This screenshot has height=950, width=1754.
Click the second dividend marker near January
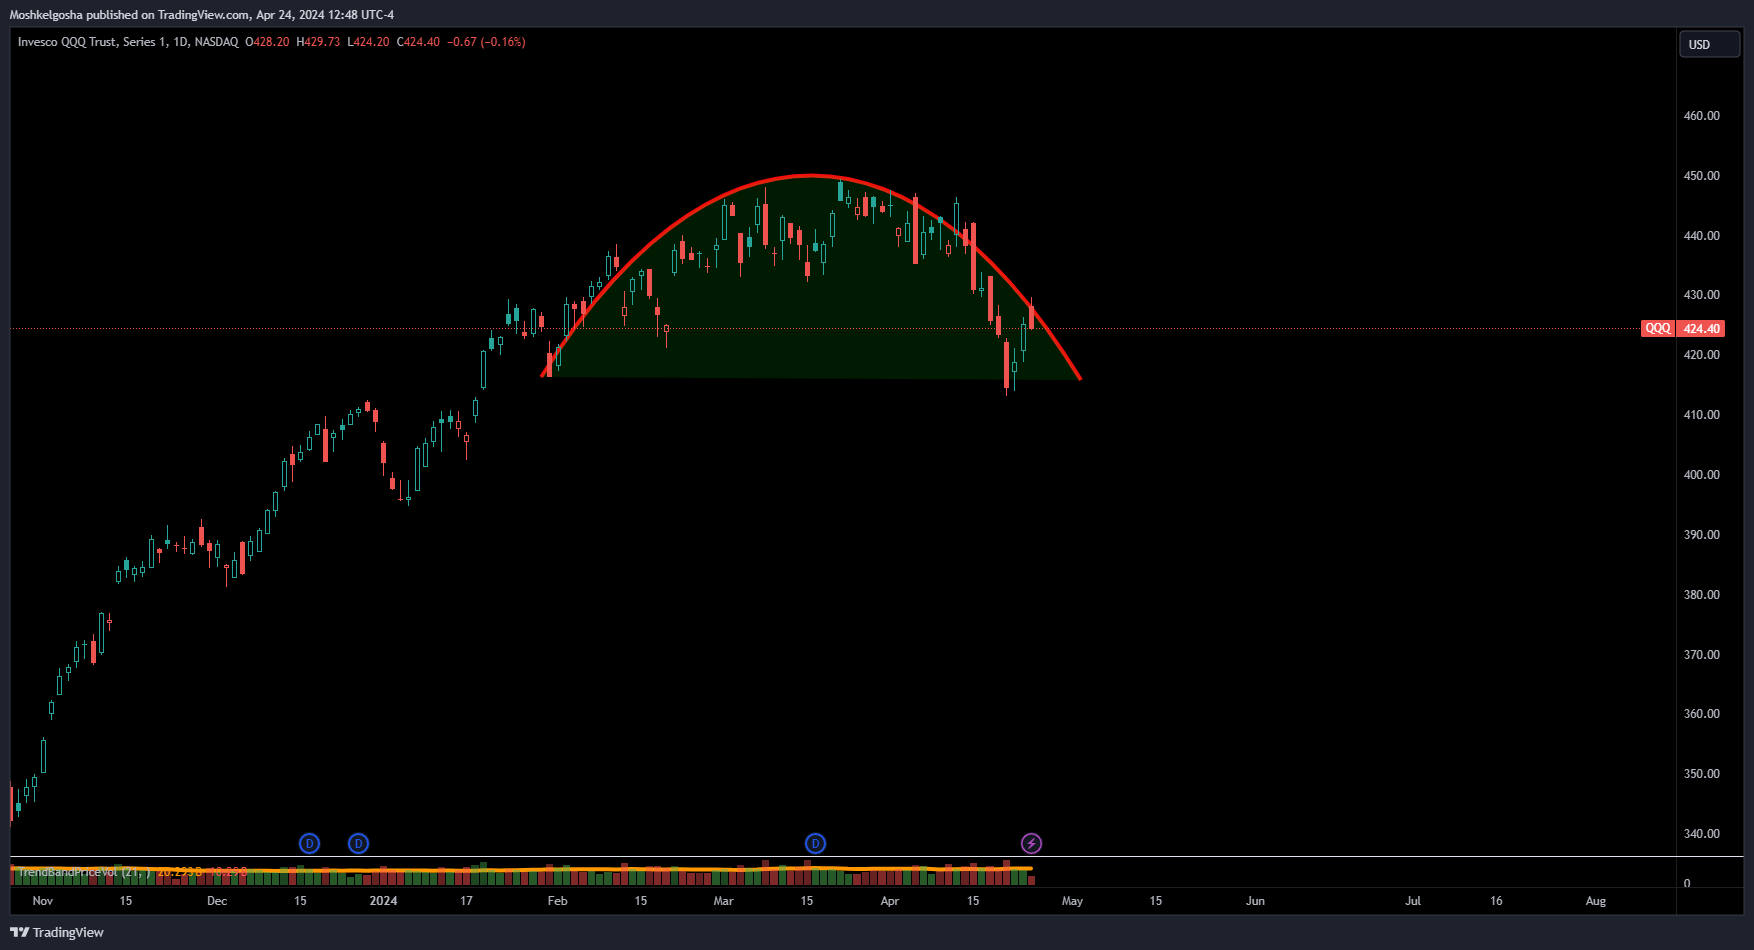coord(358,843)
